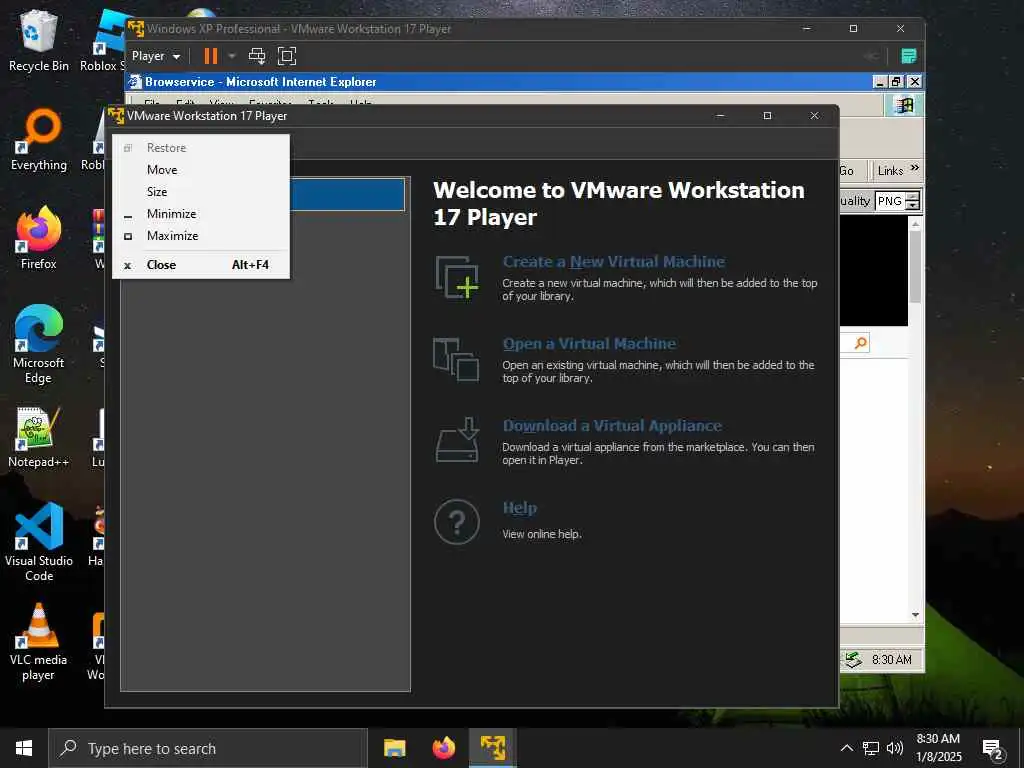The image size is (1024, 768).
Task: Click the download appliance drive icon
Action: pos(457,440)
